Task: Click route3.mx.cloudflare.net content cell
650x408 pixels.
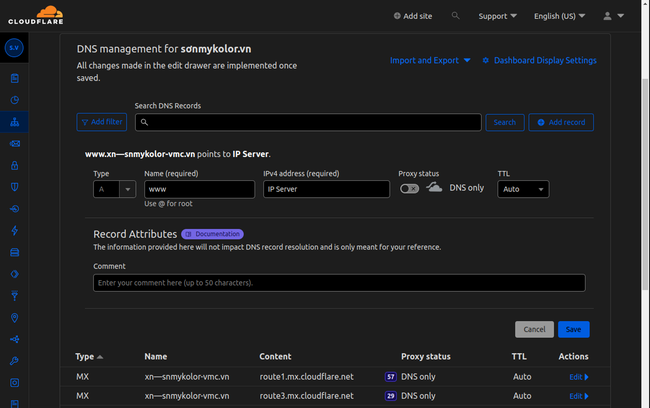Action: (x=306, y=396)
